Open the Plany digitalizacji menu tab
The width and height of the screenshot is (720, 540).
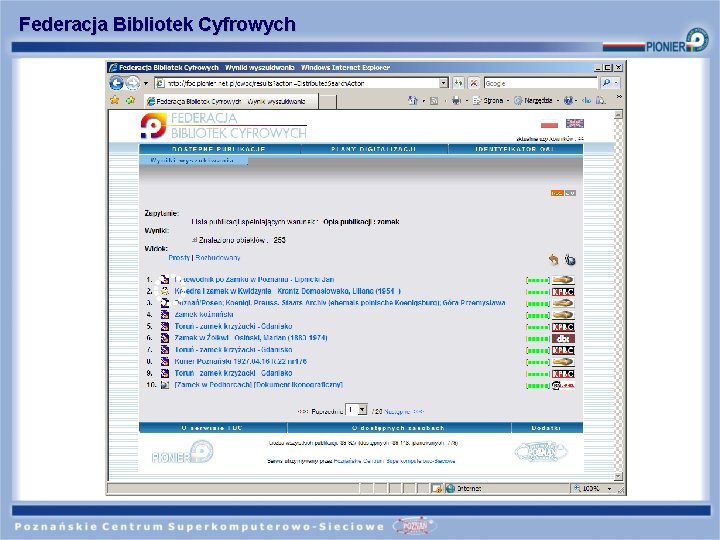[374, 149]
